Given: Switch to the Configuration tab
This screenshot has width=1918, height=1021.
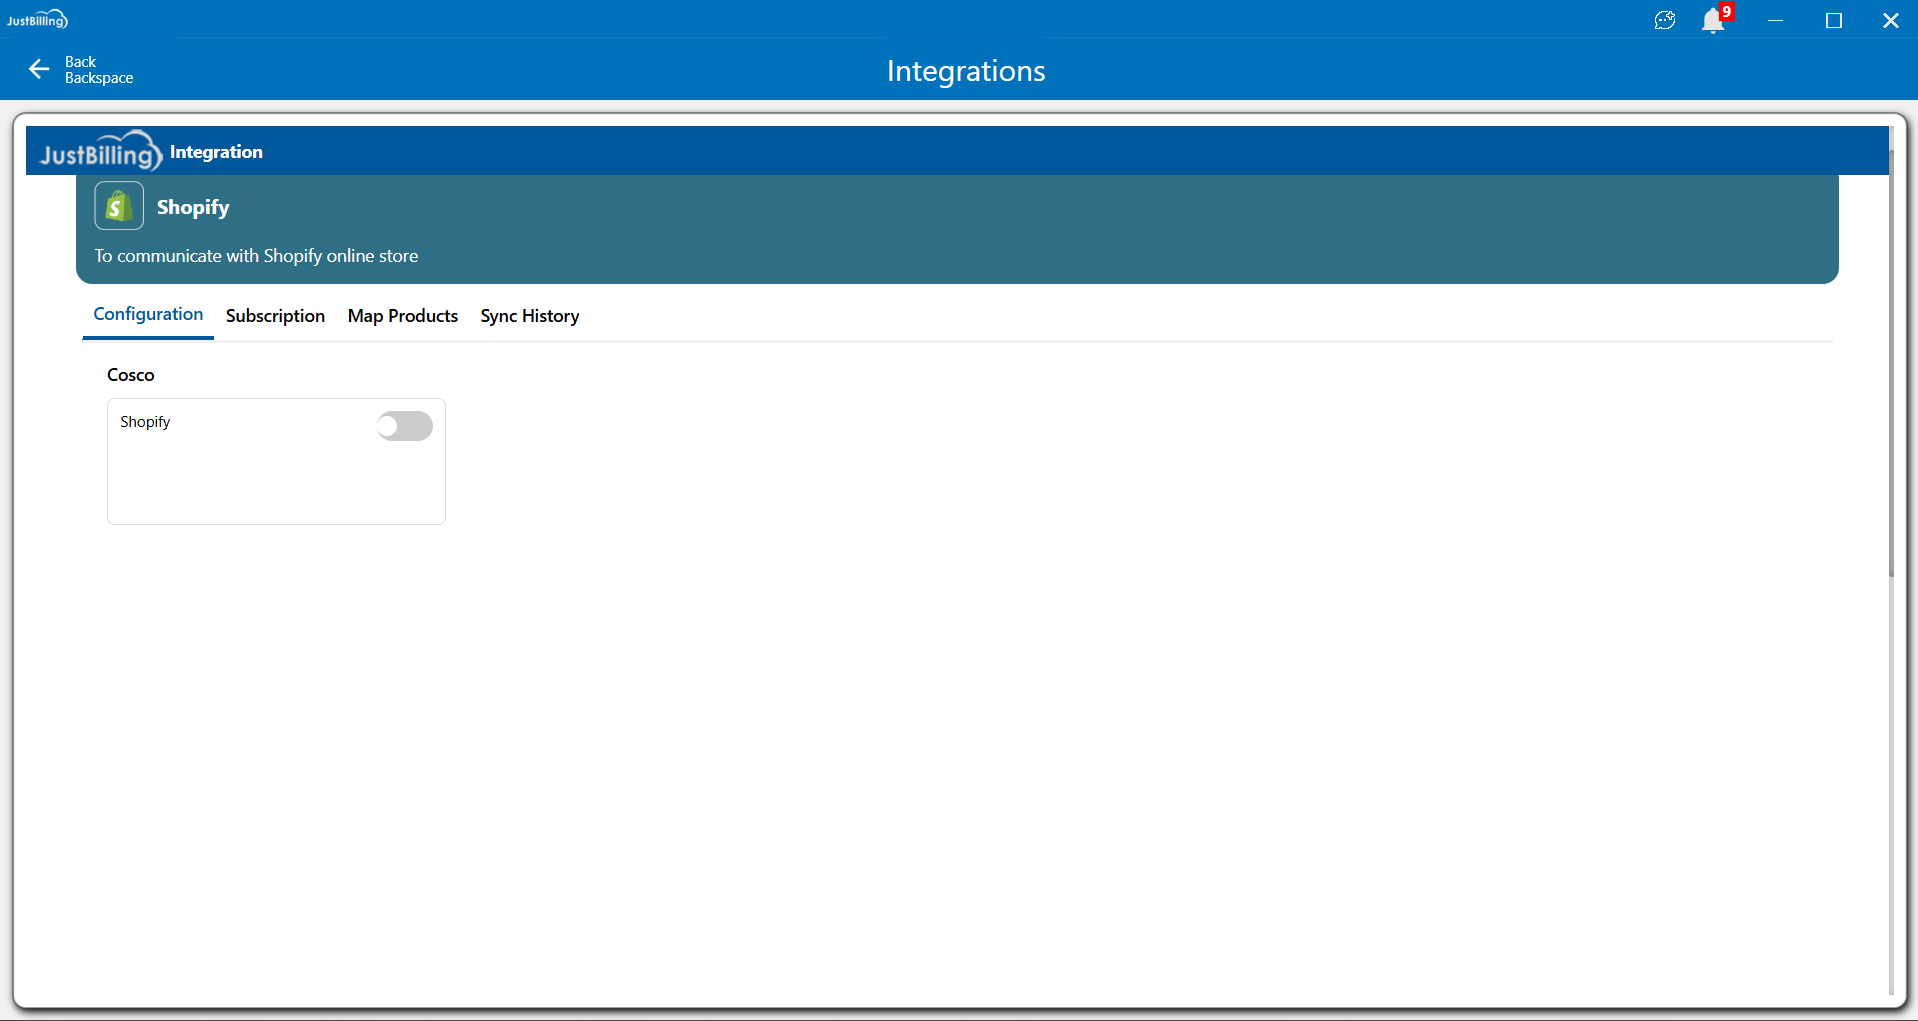Looking at the screenshot, I should point(148,314).
